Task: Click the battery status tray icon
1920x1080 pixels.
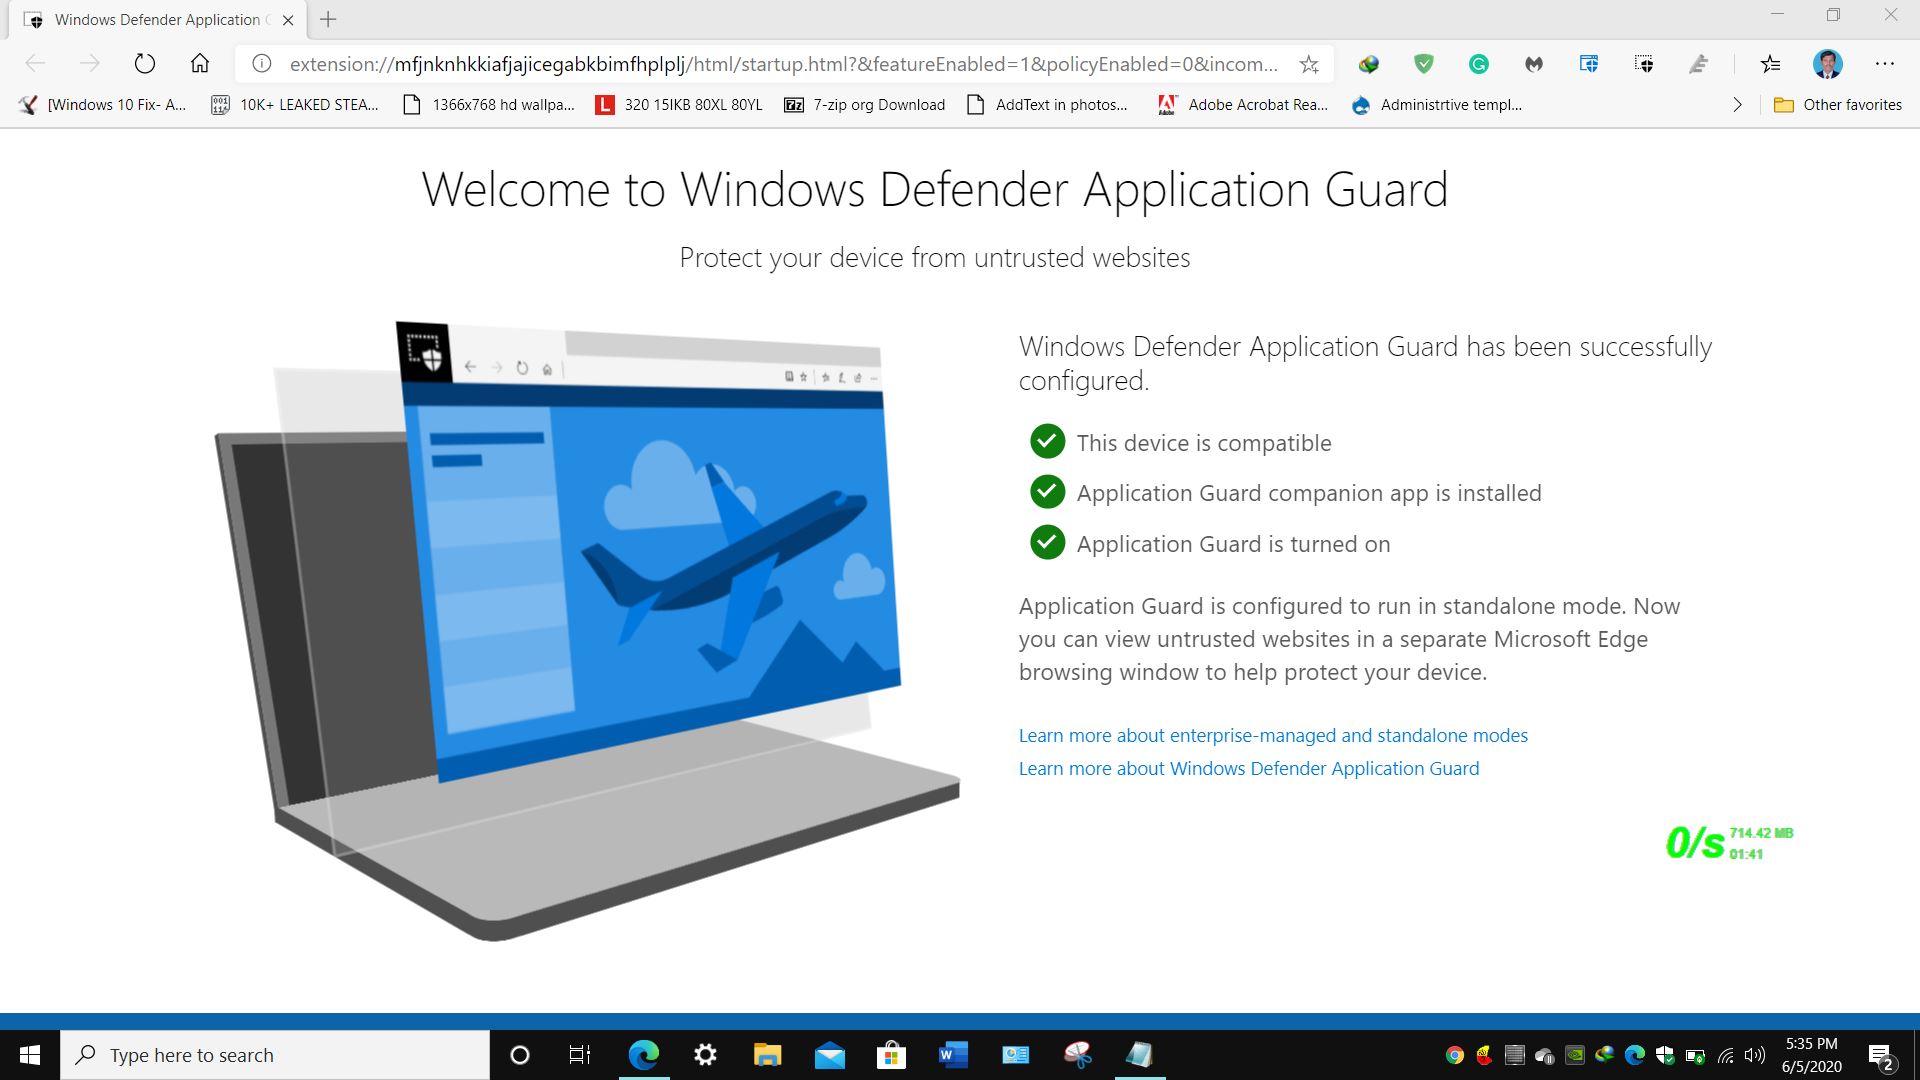Action: 1695,1055
